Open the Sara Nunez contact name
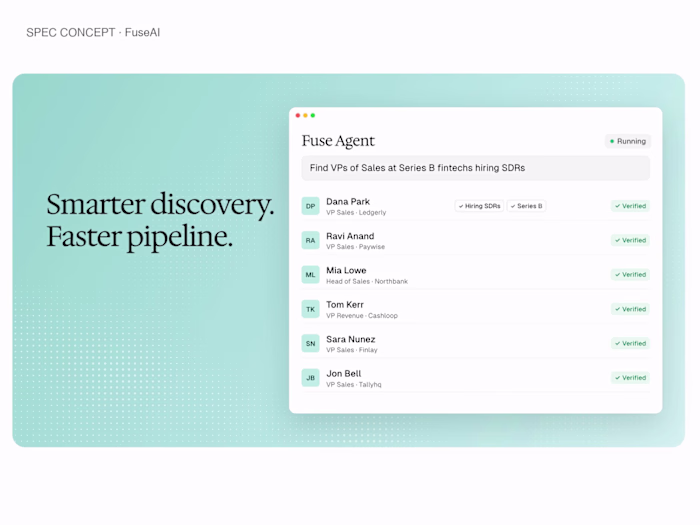 (350, 339)
